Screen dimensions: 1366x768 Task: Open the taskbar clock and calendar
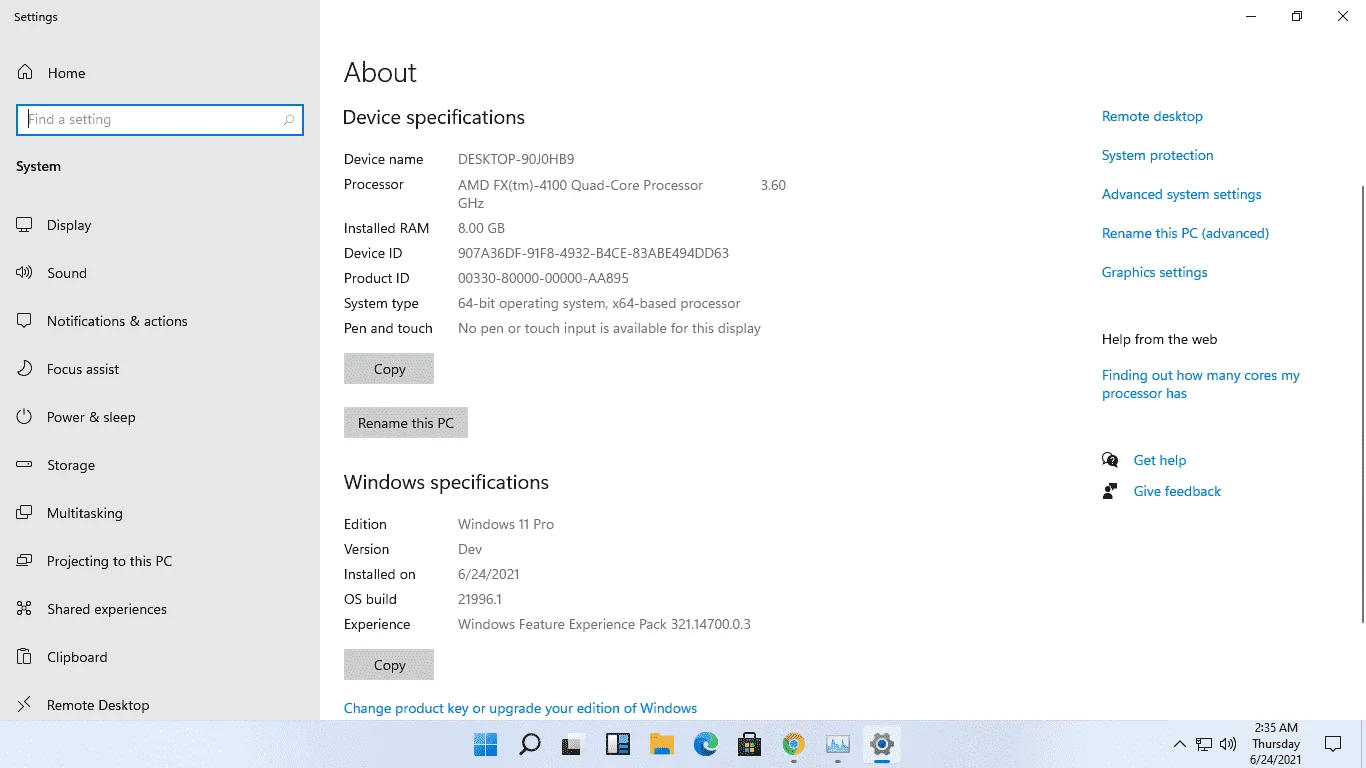1276,744
